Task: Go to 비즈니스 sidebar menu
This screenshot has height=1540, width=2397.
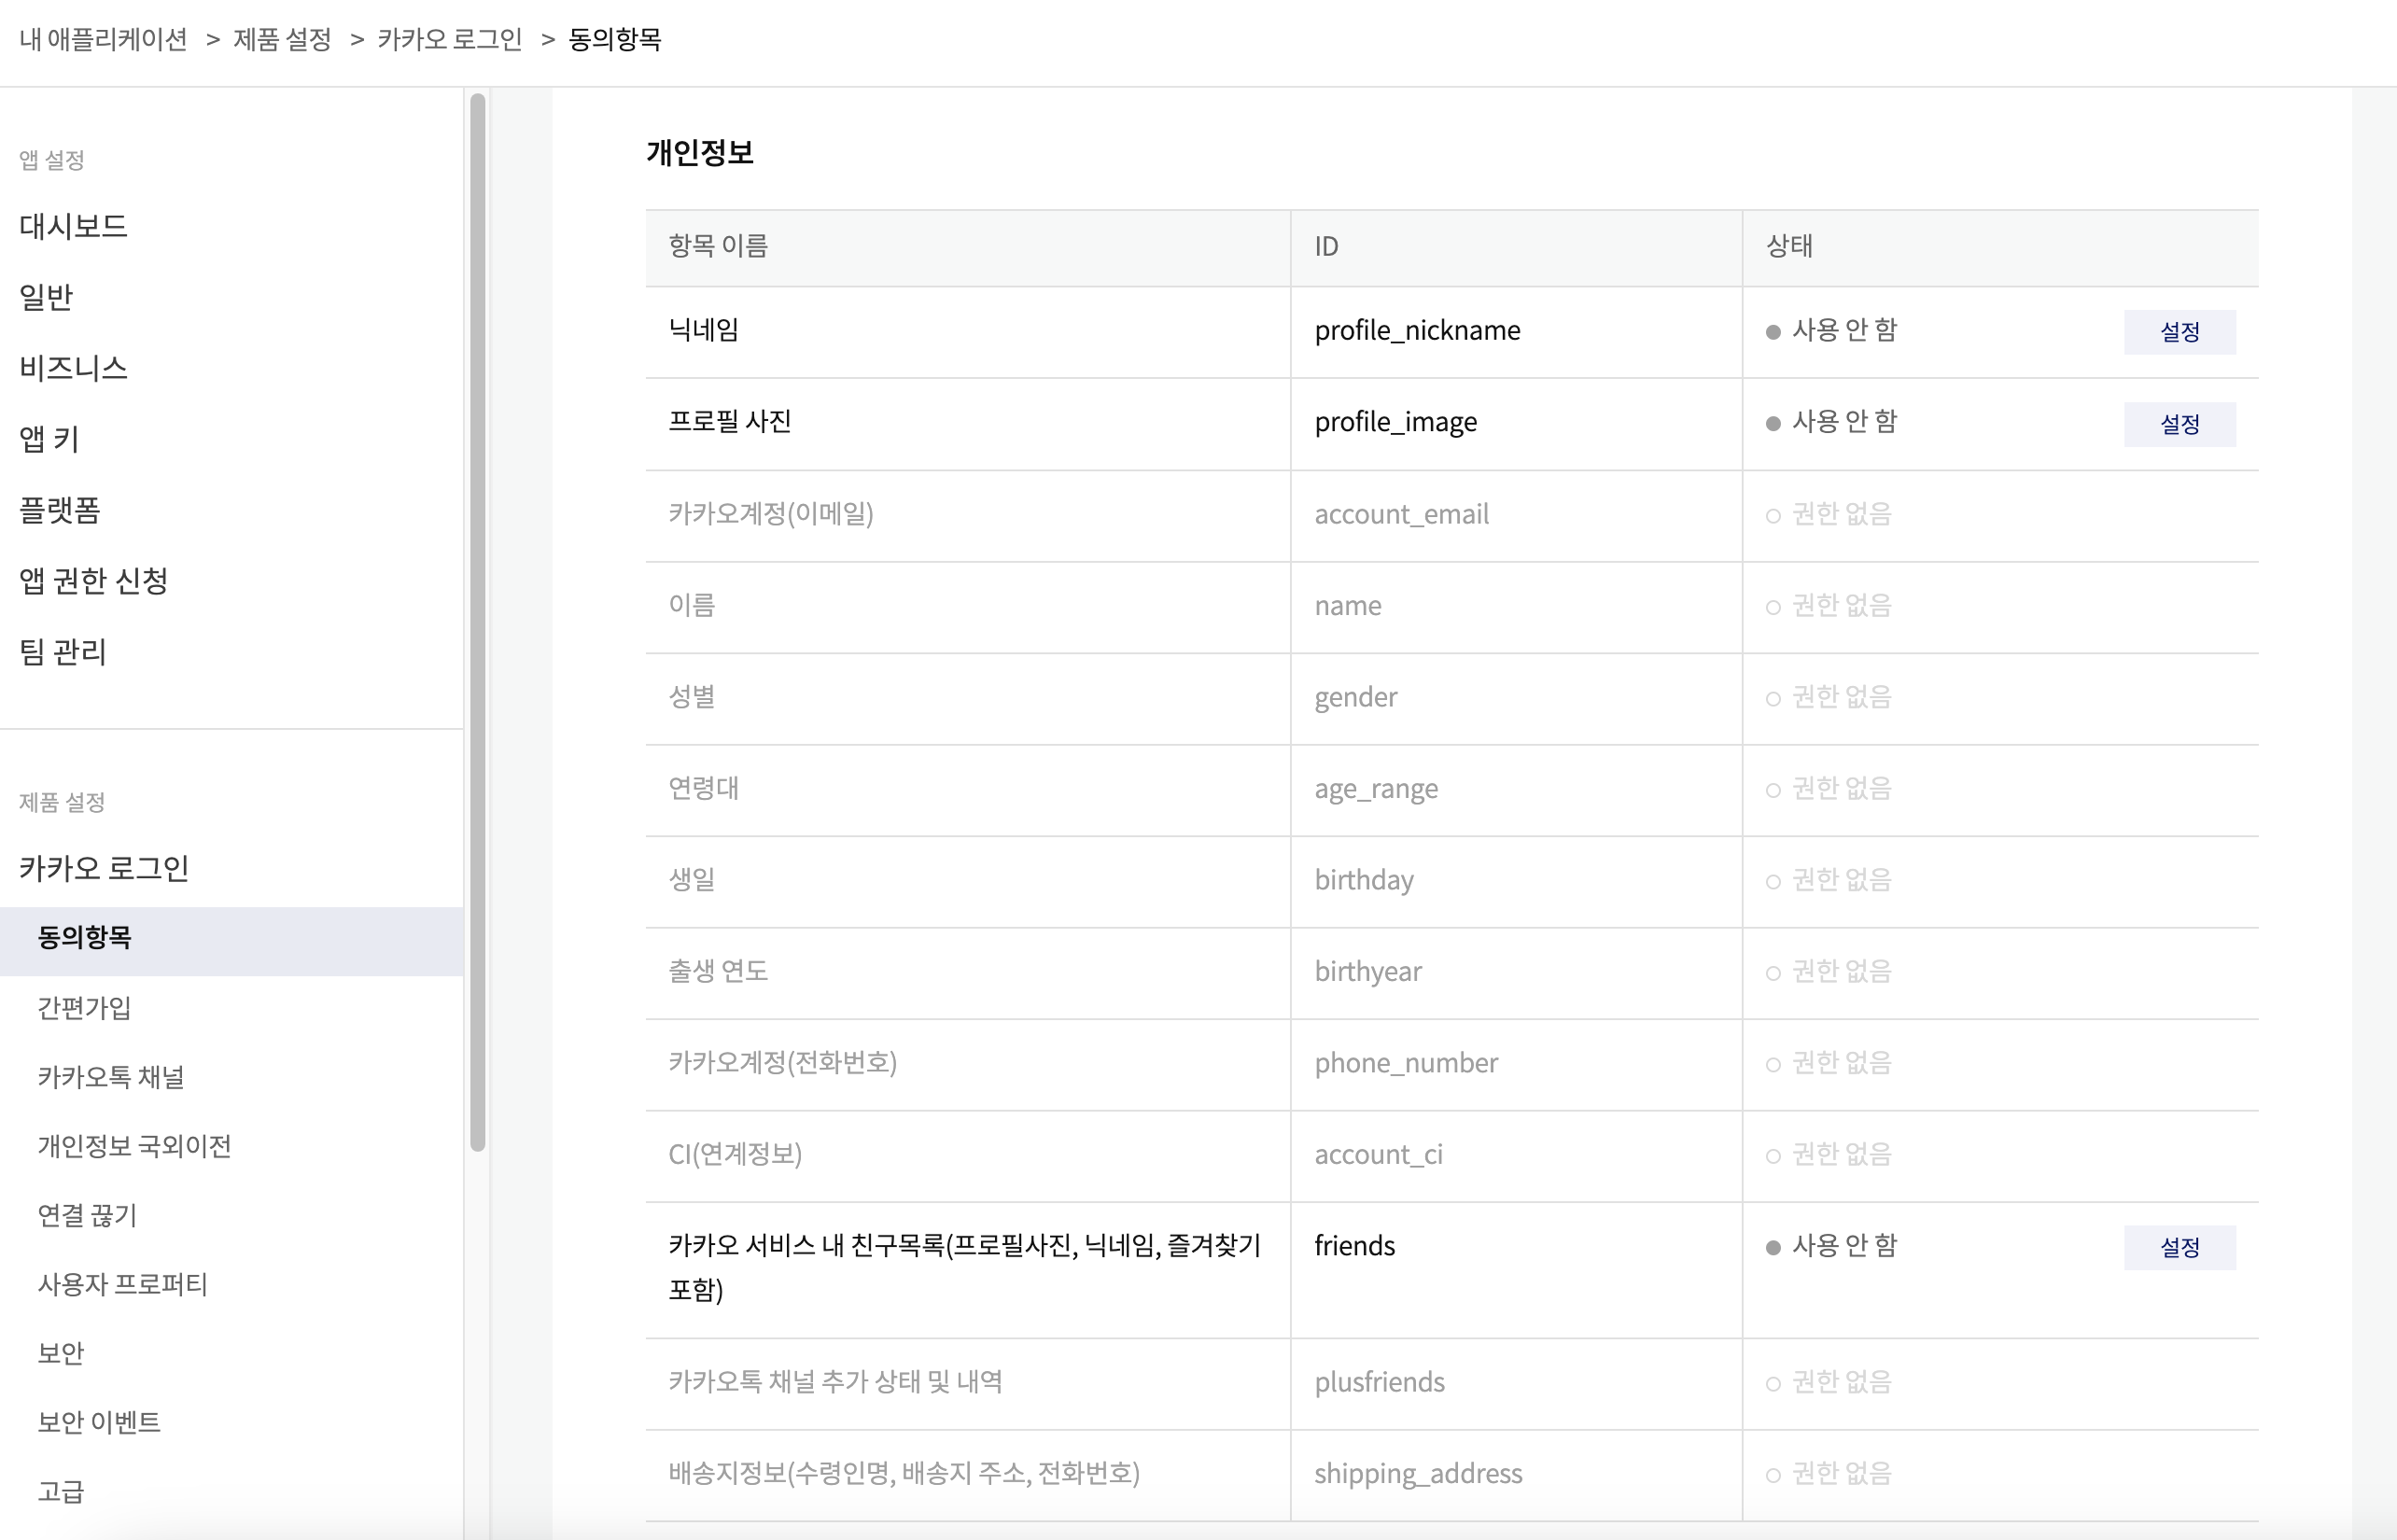Action: [73, 368]
